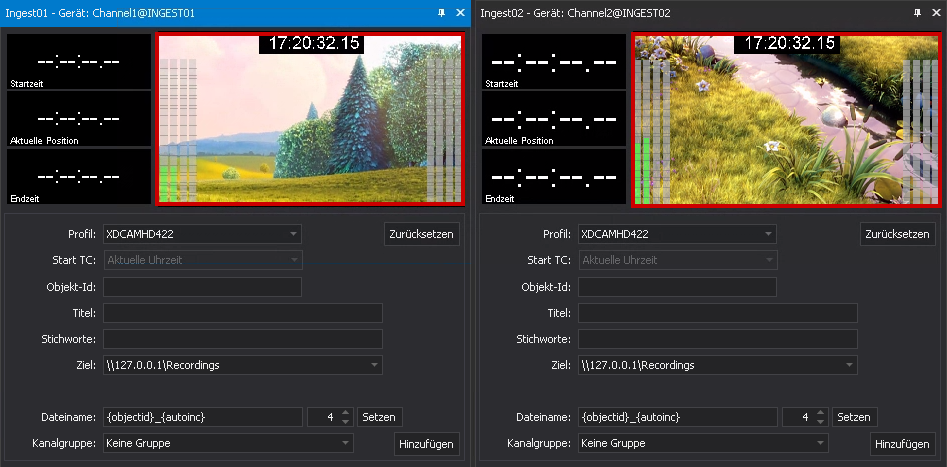Focus the Objekt-Id field in Ingest01
This screenshot has height=467, width=947.
tap(202, 287)
